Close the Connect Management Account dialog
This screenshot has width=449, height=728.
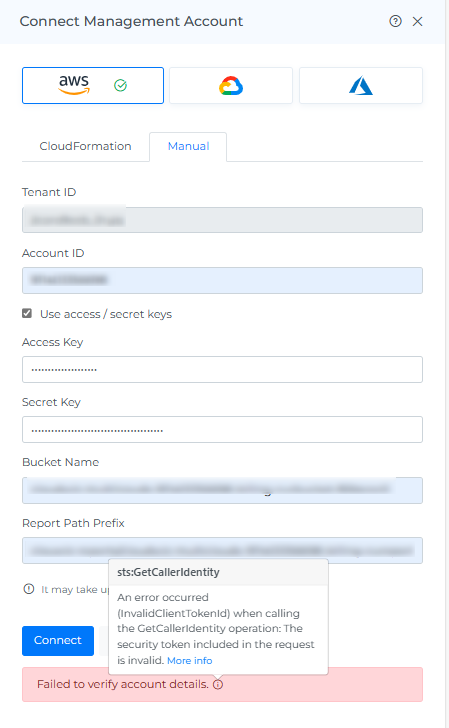(417, 21)
